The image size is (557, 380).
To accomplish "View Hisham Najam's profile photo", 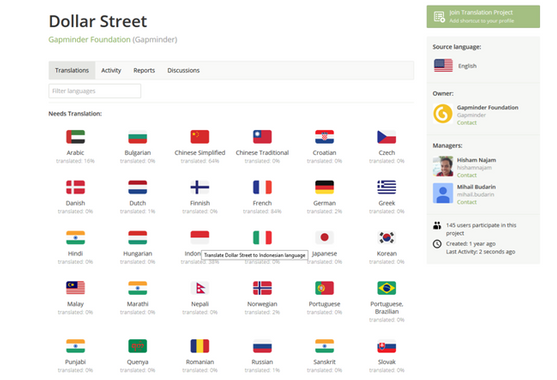I will 443,166.
